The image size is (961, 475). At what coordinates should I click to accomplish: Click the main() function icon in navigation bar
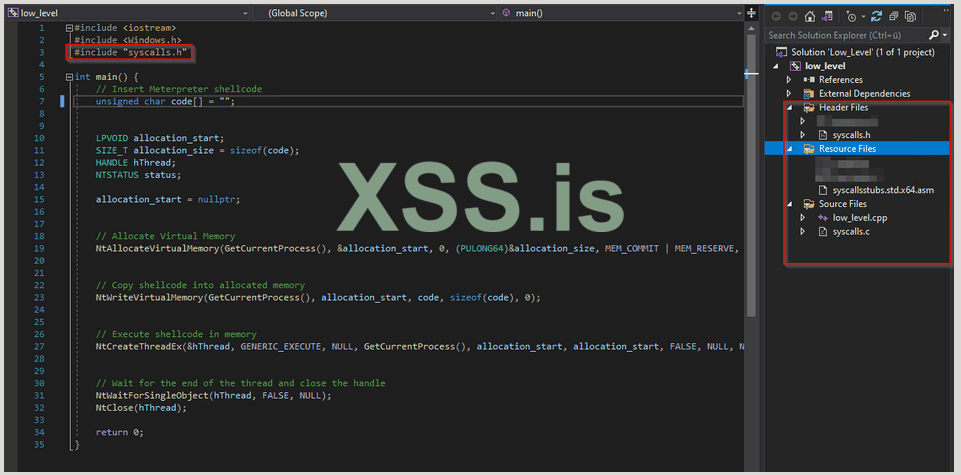pyautogui.click(x=506, y=13)
